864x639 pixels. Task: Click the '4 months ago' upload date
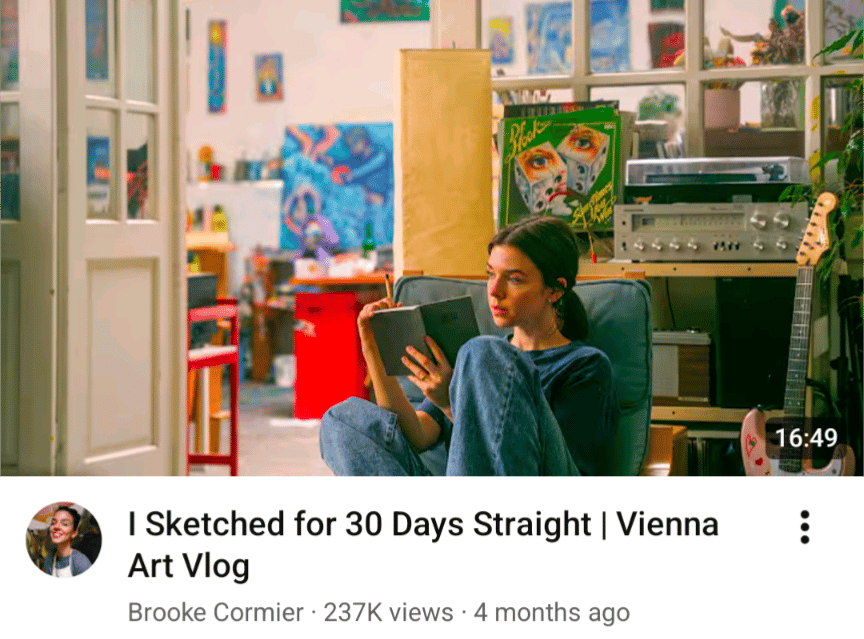[x=552, y=613]
